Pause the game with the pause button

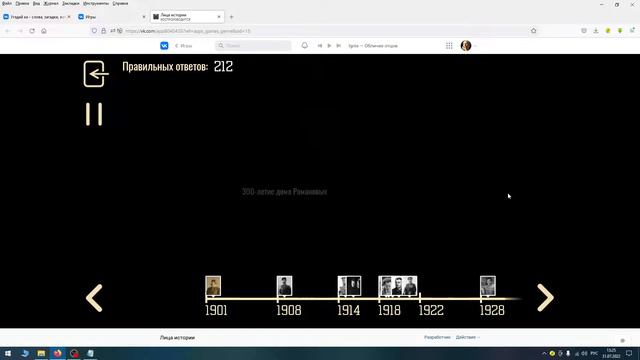click(x=94, y=114)
